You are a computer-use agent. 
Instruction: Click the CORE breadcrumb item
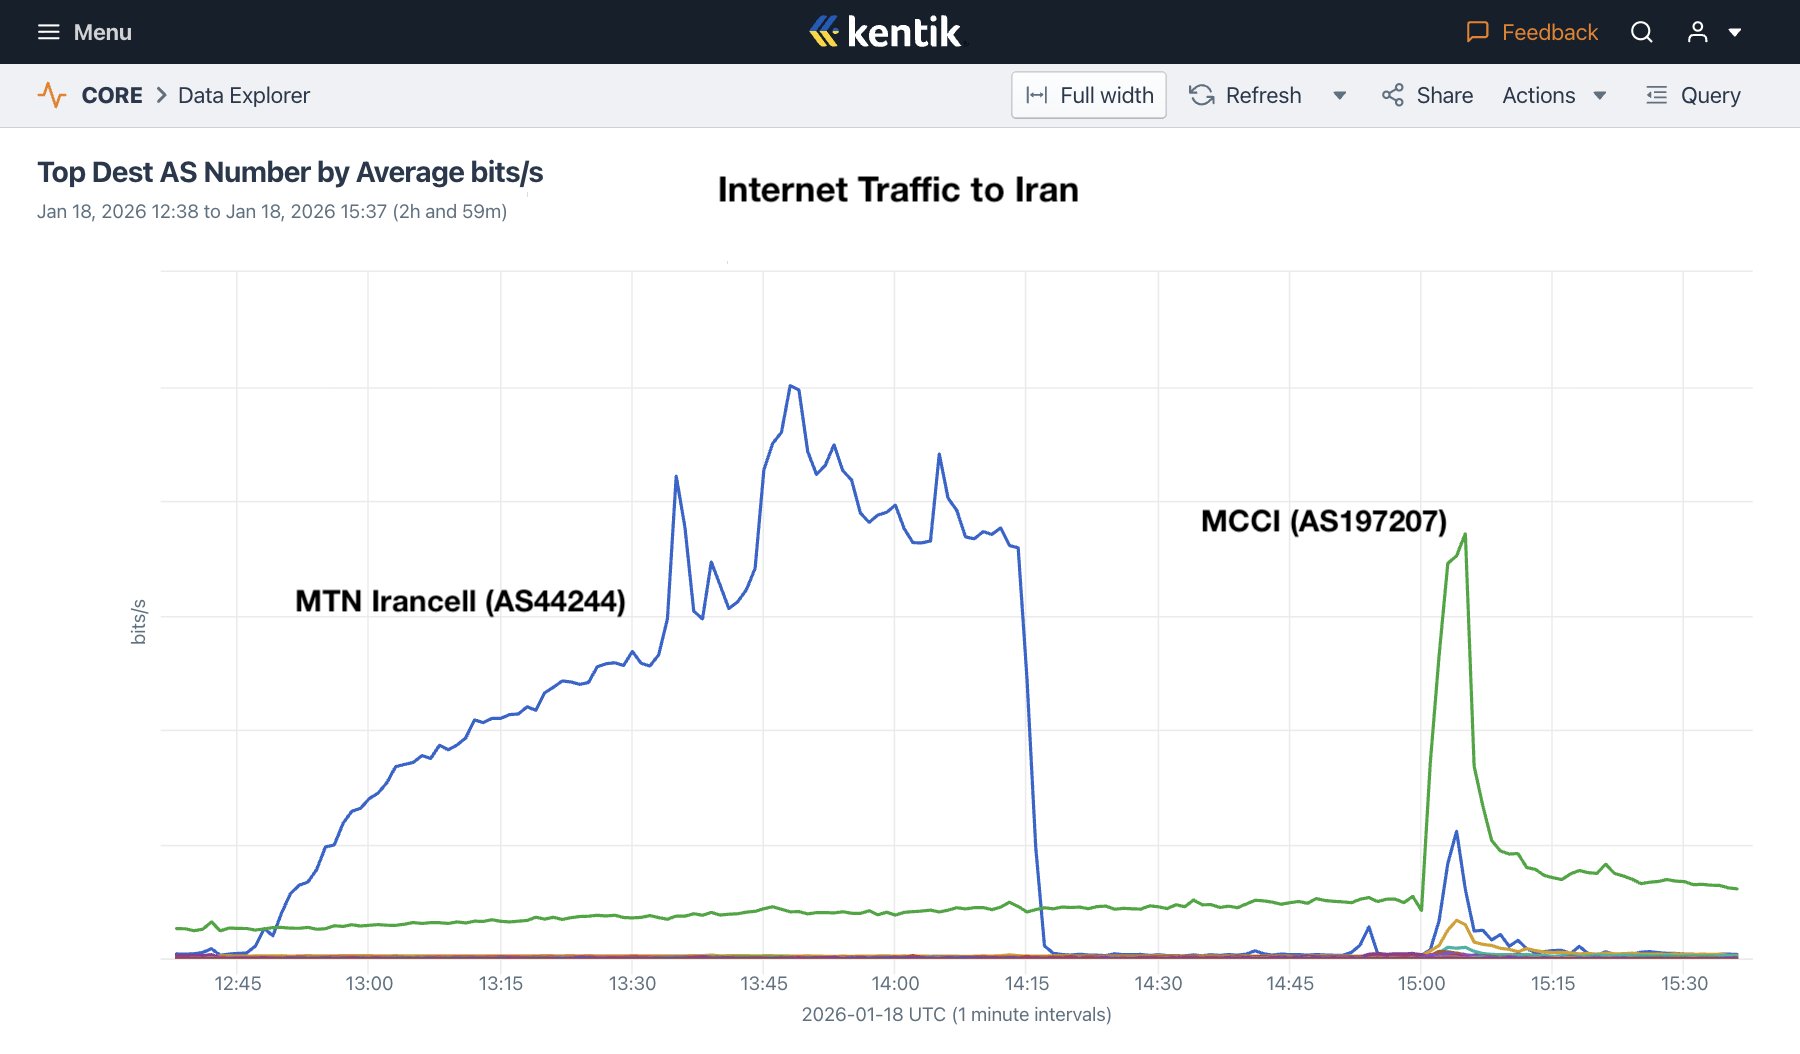pos(112,95)
